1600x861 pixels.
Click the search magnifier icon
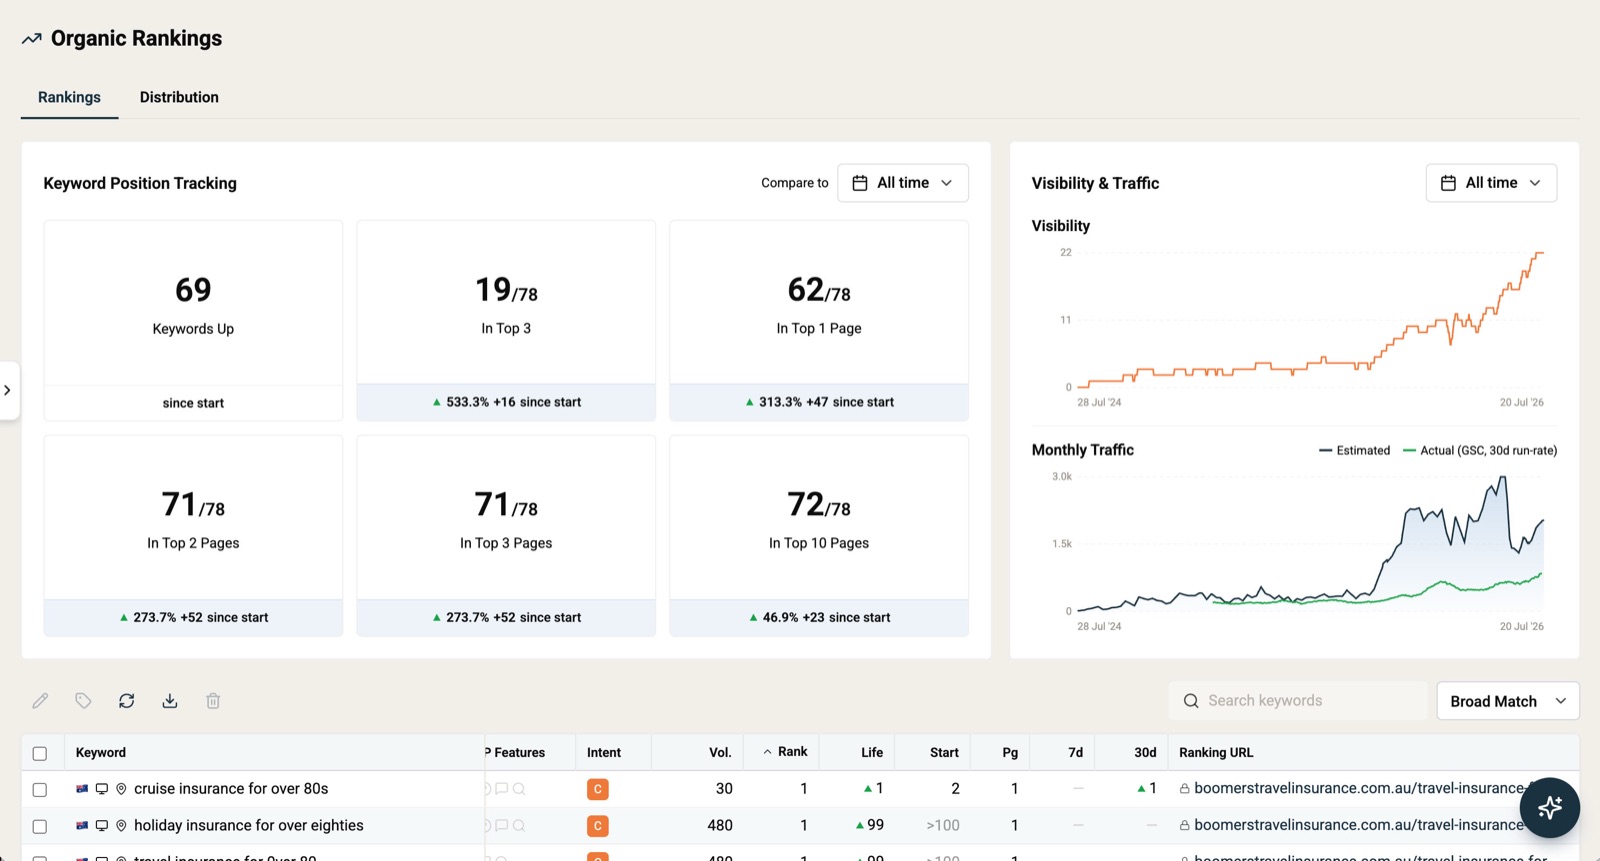coord(1191,701)
